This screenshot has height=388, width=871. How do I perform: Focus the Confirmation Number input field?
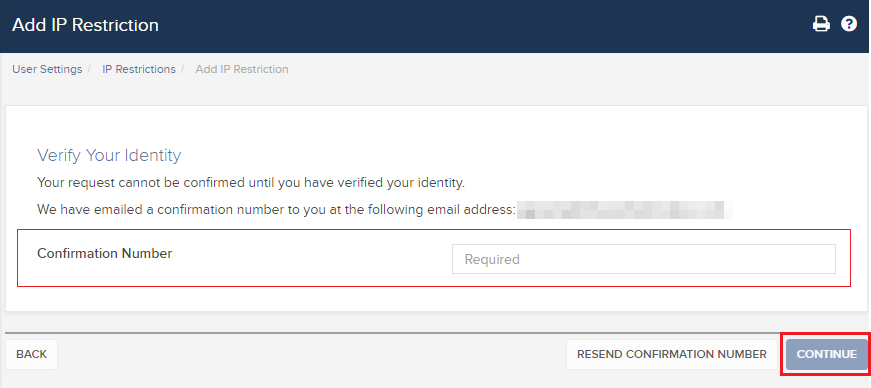(x=644, y=259)
